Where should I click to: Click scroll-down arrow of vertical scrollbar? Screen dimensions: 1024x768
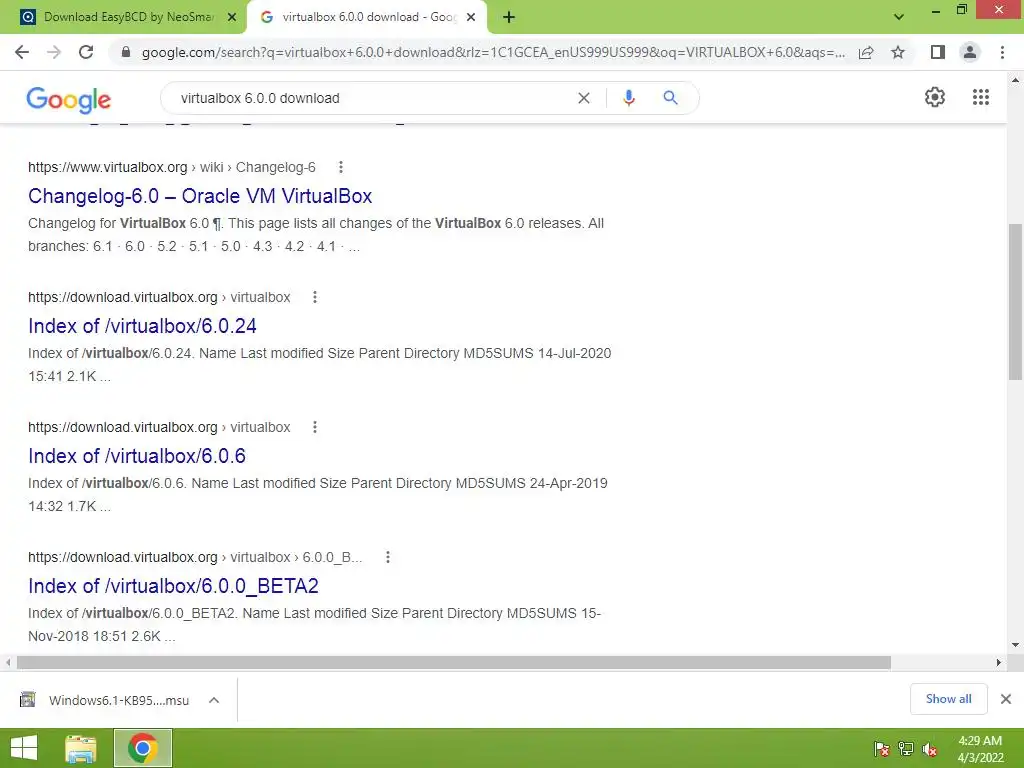[1015, 645]
